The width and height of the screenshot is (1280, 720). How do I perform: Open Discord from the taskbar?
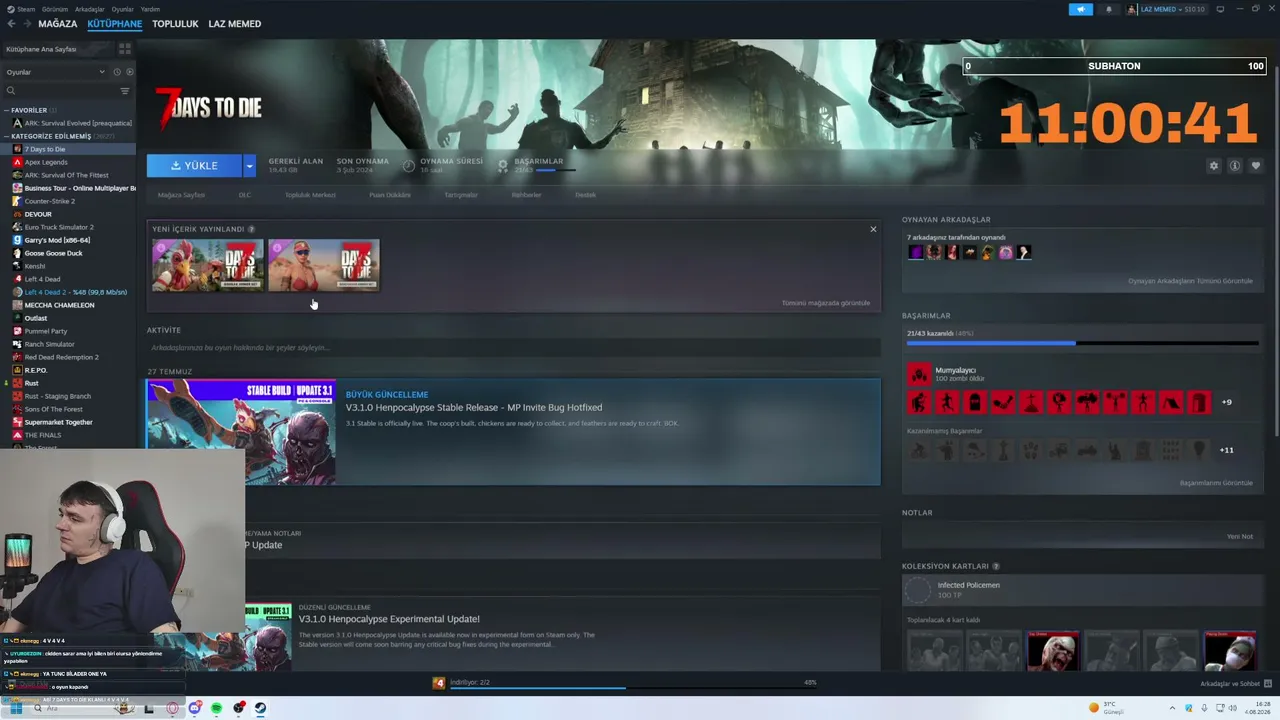(x=195, y=708)
